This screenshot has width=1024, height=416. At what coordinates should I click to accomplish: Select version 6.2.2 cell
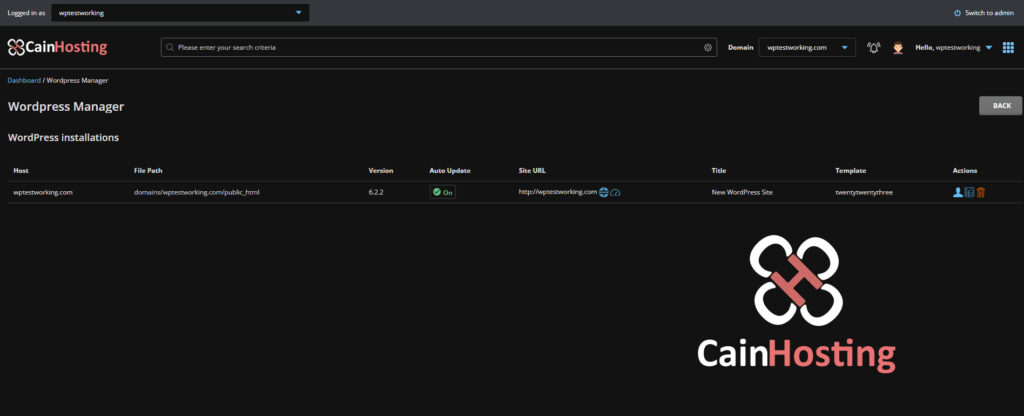pyautogui.click(x=376, y=193)
